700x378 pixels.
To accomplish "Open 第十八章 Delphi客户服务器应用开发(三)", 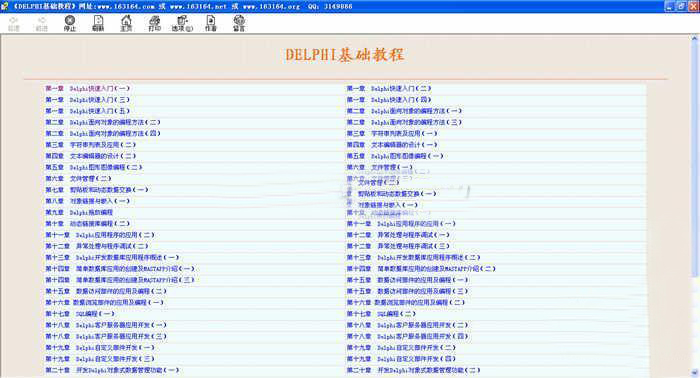I will click(106, 336).
